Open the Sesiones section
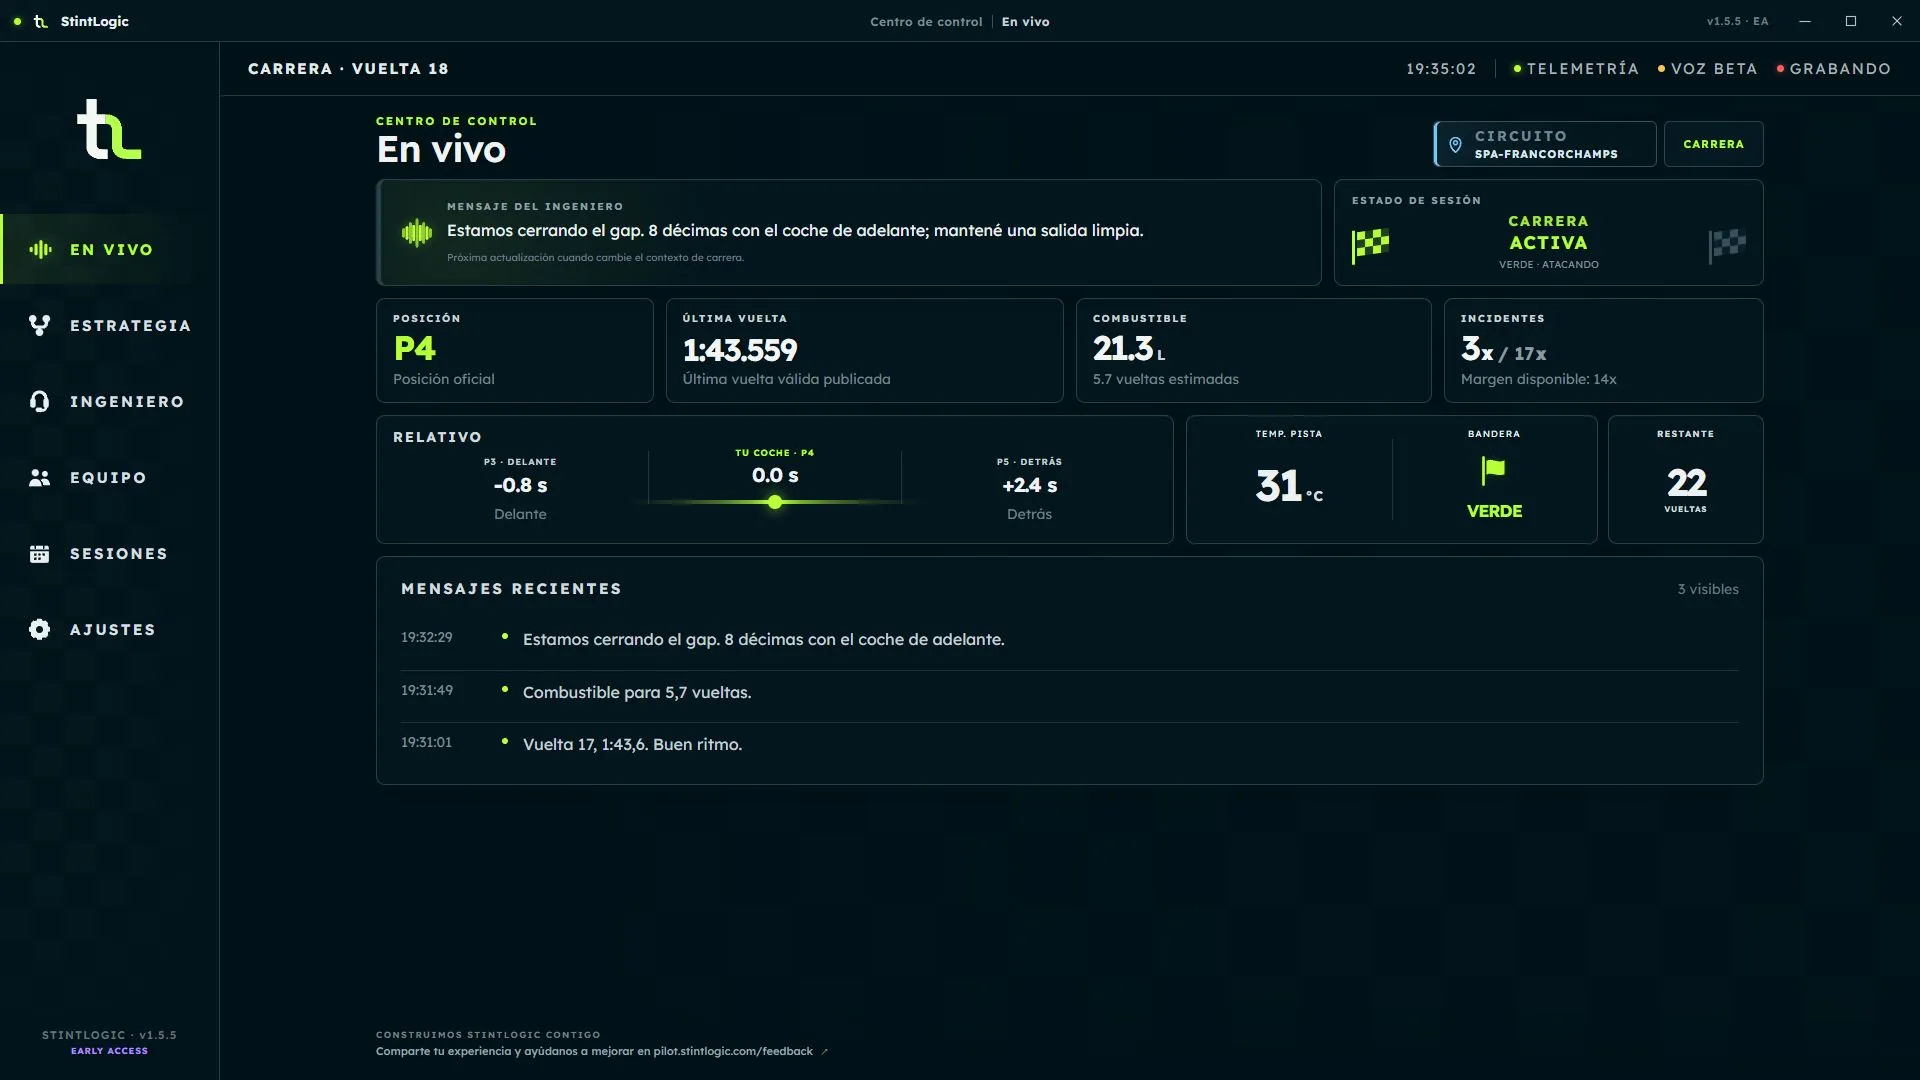 [110, 553]
